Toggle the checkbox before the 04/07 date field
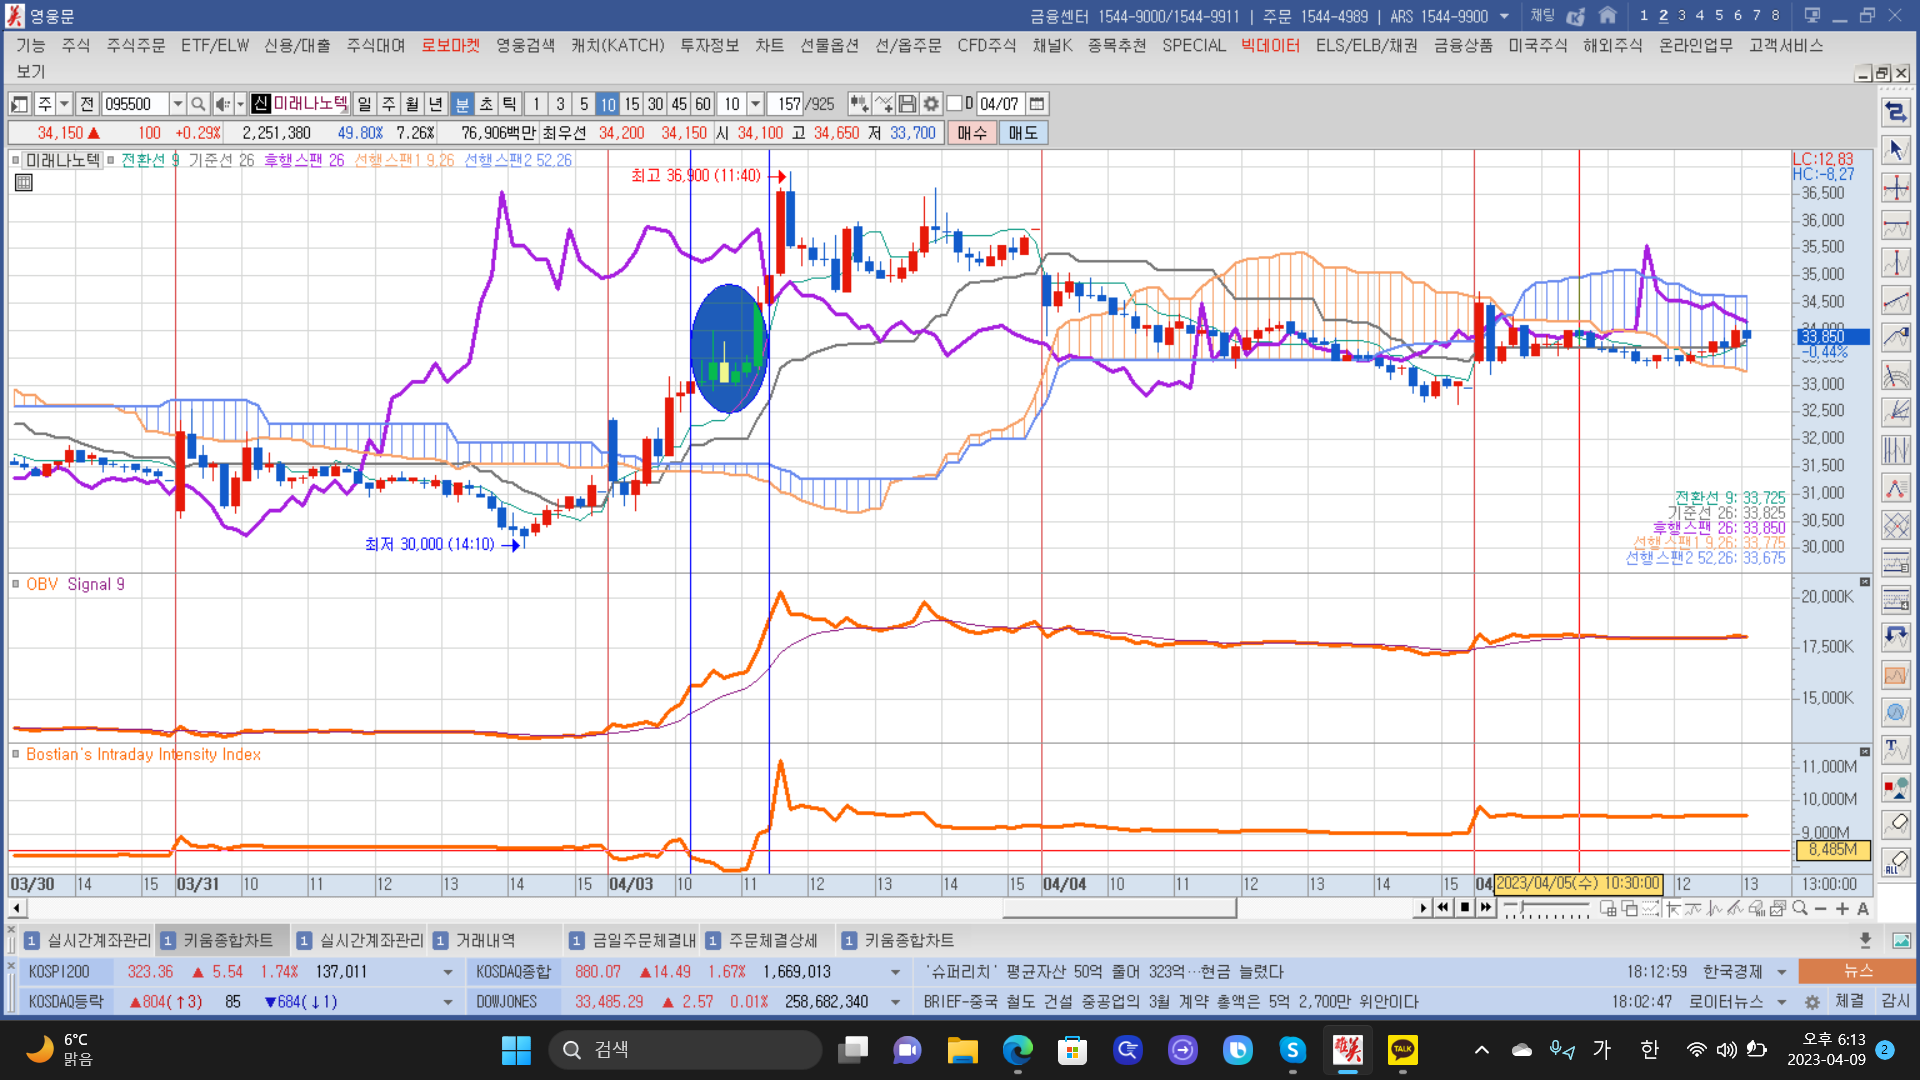 click(954, 104)
